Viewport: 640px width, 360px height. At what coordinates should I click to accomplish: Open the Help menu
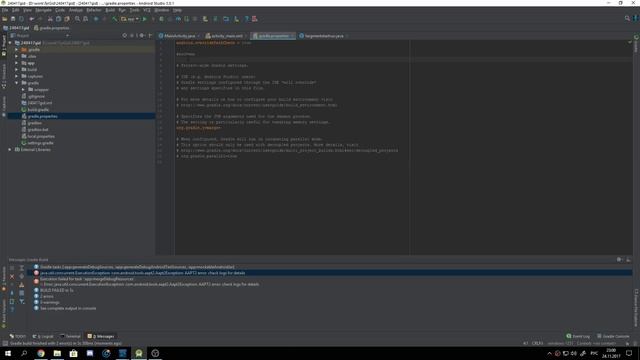pos(177,10)
